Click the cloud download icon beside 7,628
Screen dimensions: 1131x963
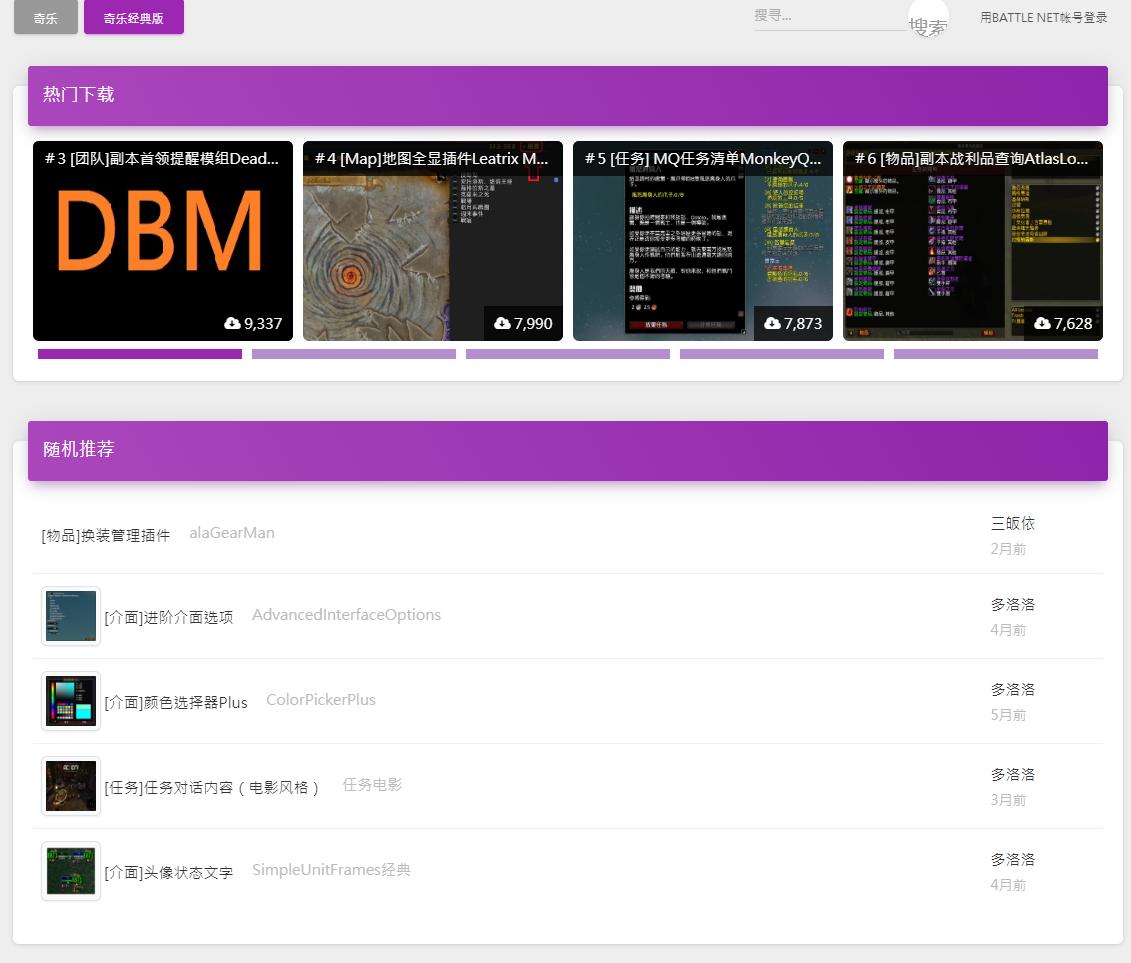pyautogui.click(x=1042, y=323)
